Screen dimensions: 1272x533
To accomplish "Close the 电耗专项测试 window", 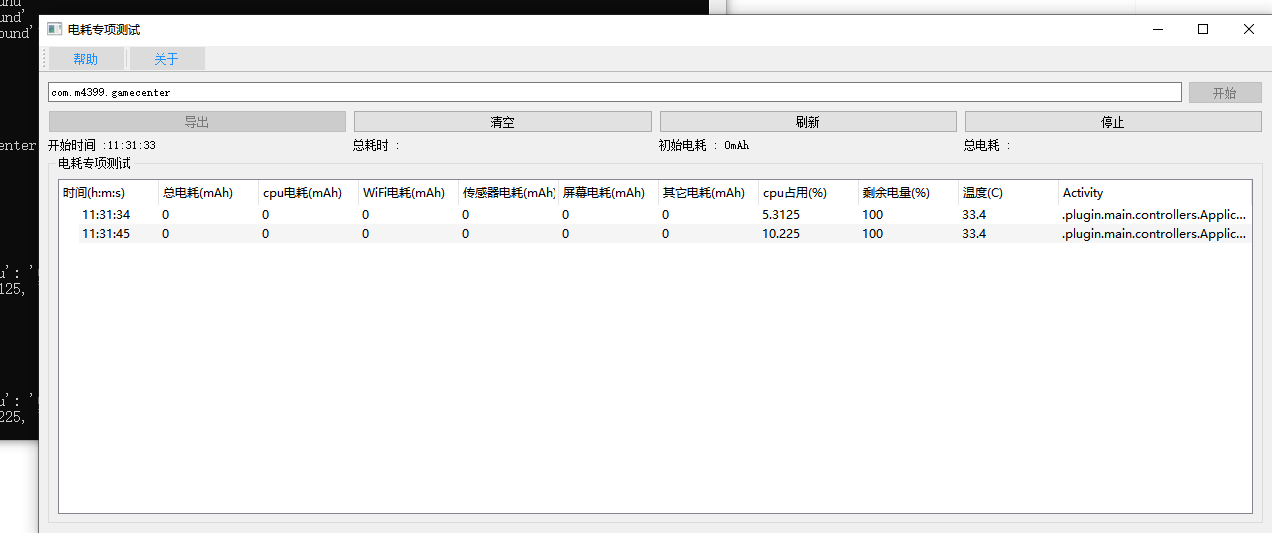I will (x=1248, y=29).
